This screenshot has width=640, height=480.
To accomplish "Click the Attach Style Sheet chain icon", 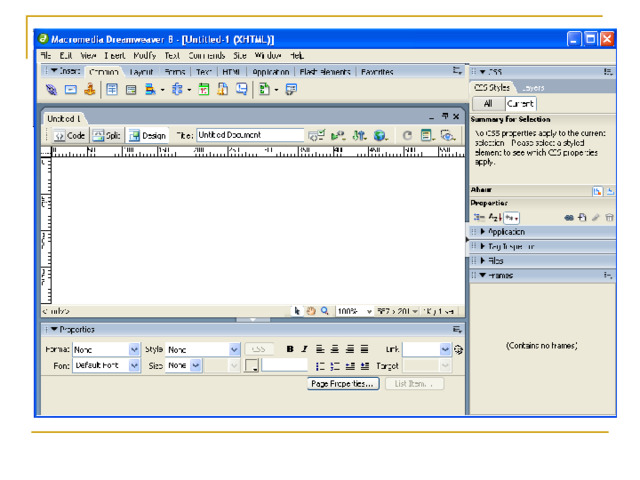I will coord(569,218).
